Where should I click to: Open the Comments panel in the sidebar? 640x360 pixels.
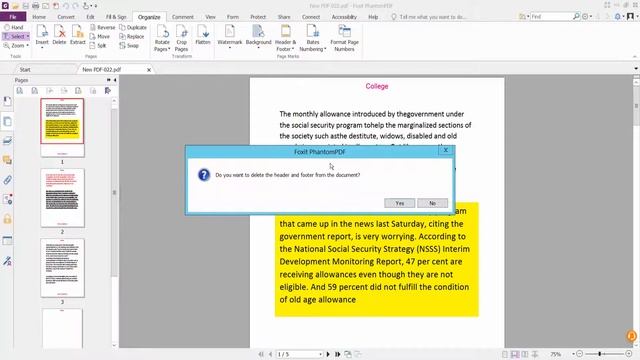[x=7, y=160]
